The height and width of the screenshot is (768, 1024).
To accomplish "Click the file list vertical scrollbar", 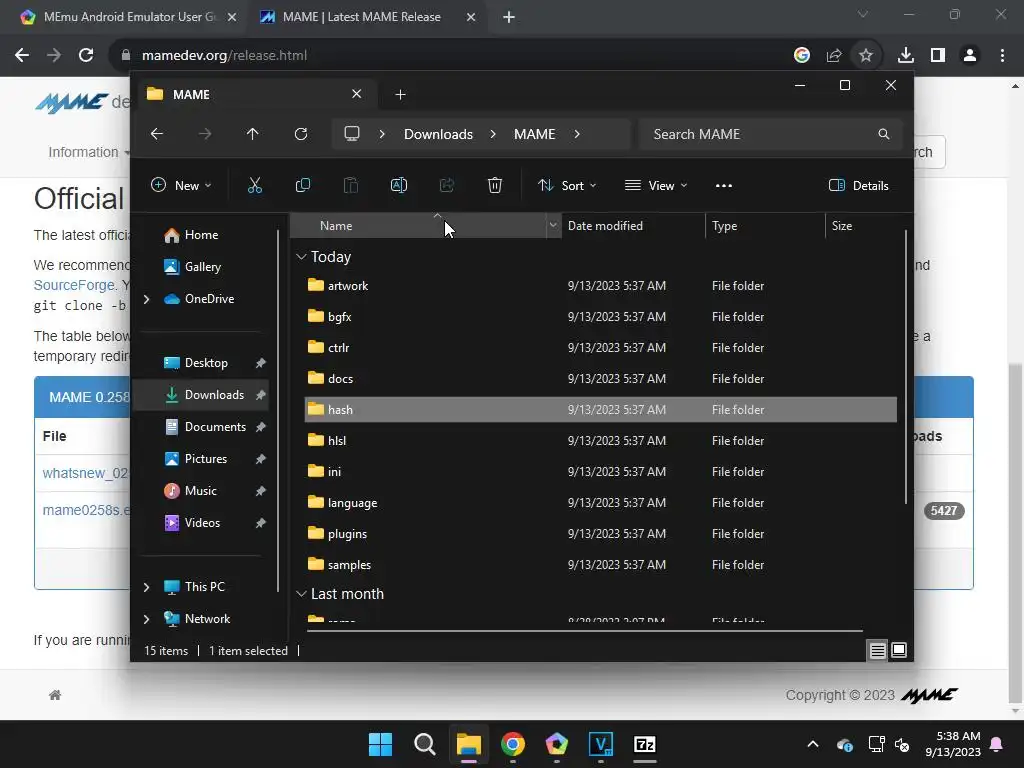I will click(x=906, y=366).
